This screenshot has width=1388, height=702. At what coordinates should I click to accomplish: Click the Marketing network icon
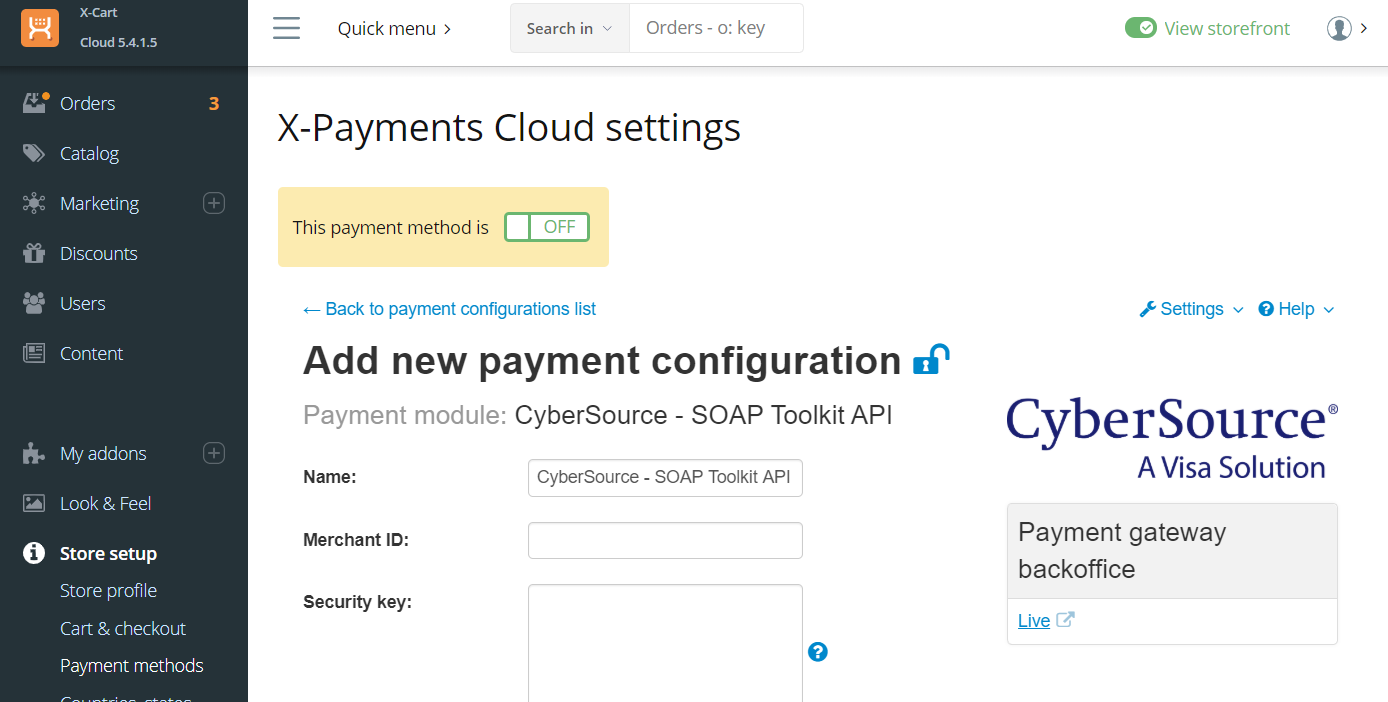tap(34, 203)
